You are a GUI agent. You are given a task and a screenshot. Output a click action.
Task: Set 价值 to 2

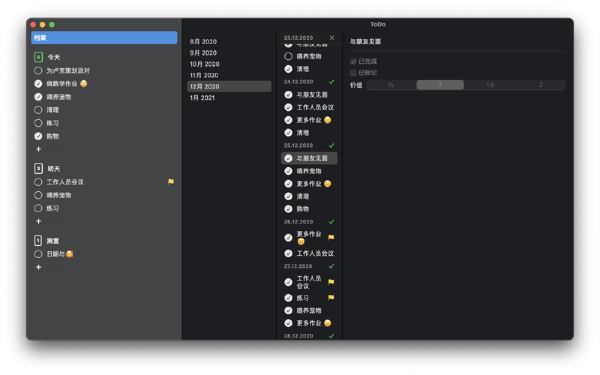541,85
